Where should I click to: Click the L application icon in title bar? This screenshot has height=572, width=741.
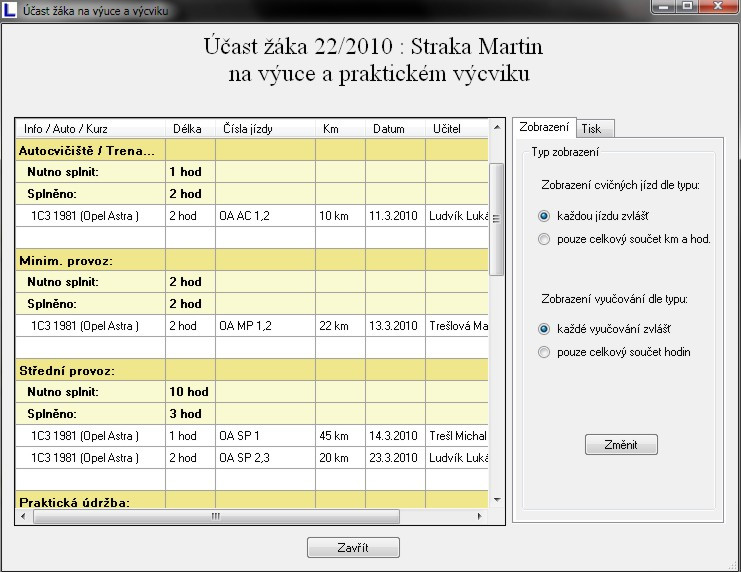click(9, 9)
